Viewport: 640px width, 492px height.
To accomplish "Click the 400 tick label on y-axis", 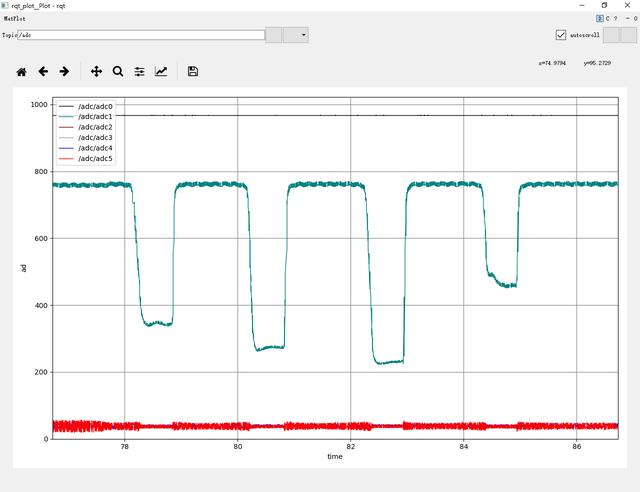I will (x=41, y=305).
